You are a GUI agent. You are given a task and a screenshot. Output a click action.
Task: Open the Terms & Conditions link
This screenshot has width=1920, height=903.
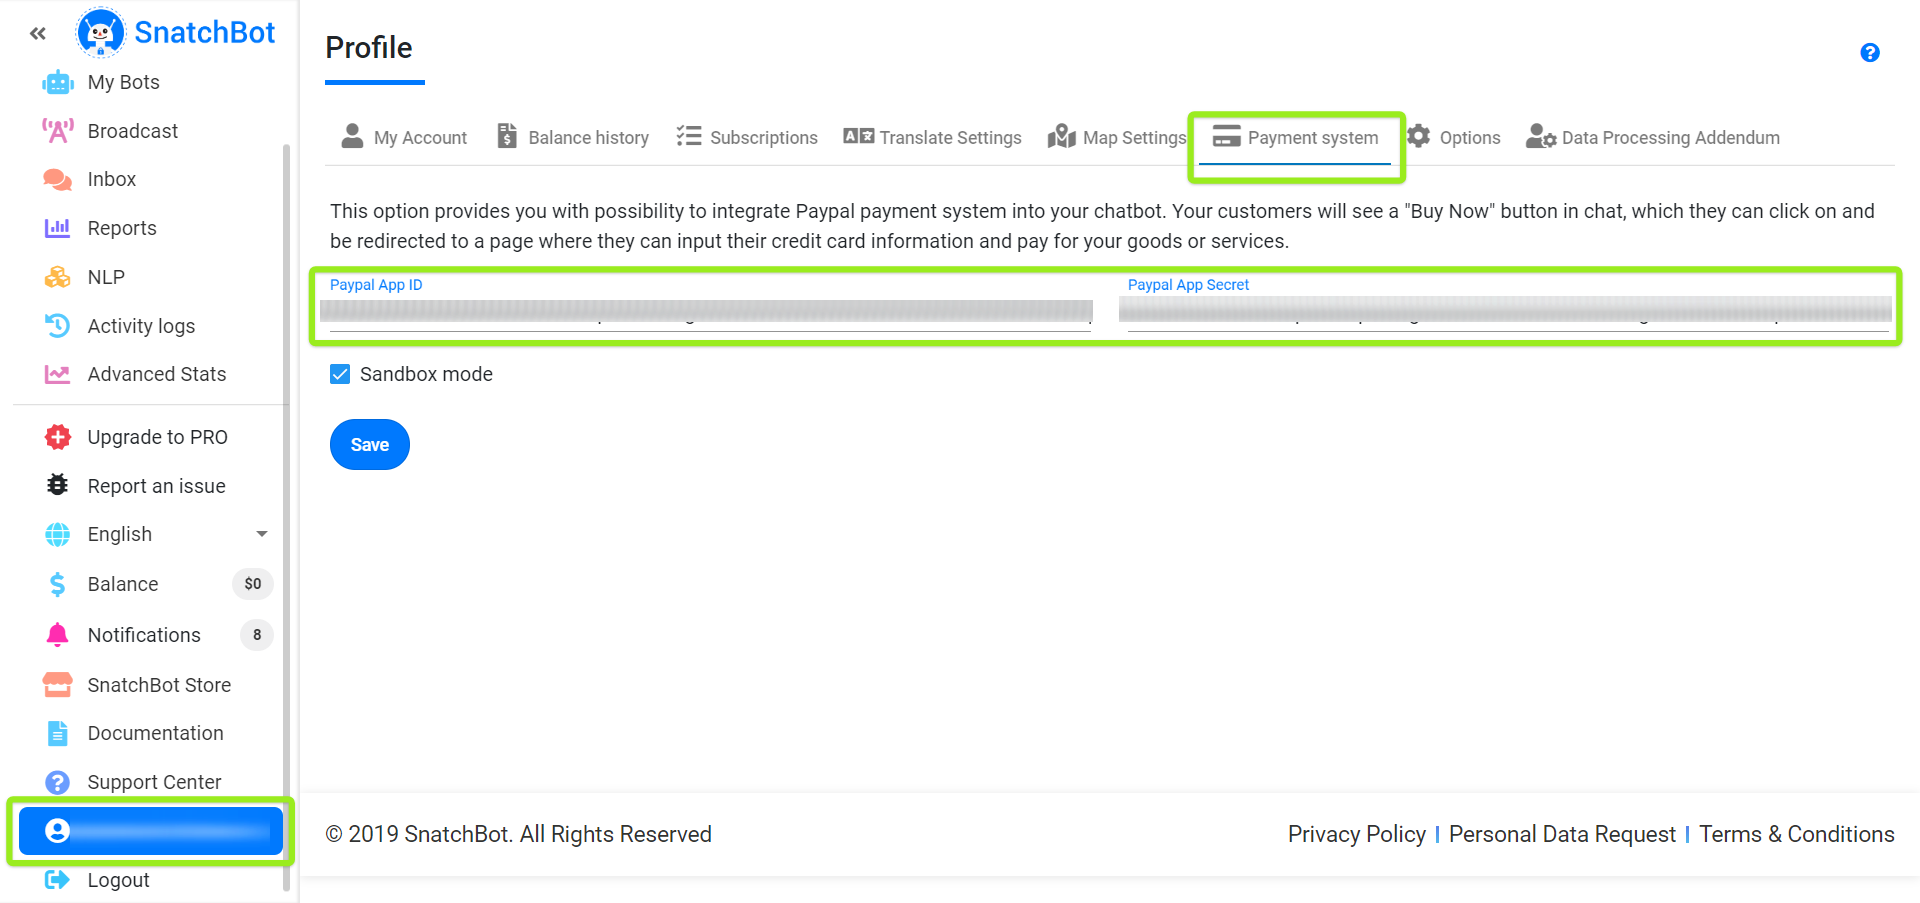[1797, 834]
